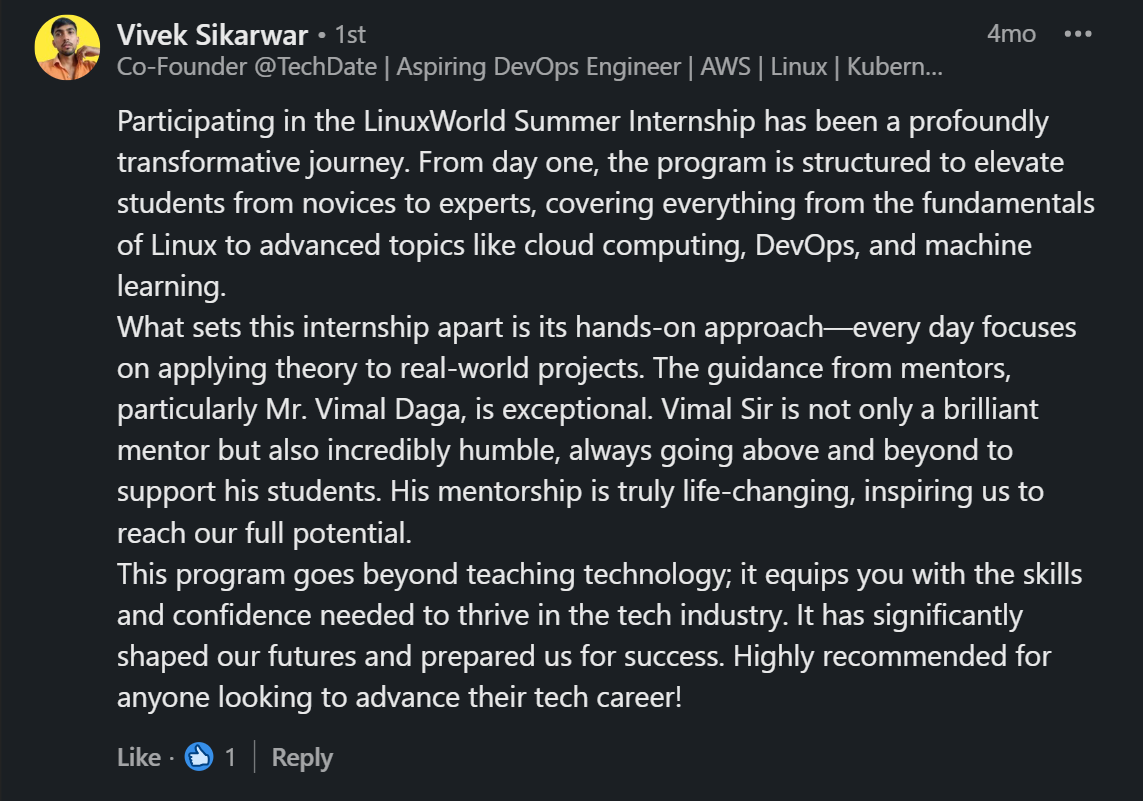Click "Aspiring DevOps Engineer" in the headline
This screenshot has height=801, width=1143.
[540, 67]
